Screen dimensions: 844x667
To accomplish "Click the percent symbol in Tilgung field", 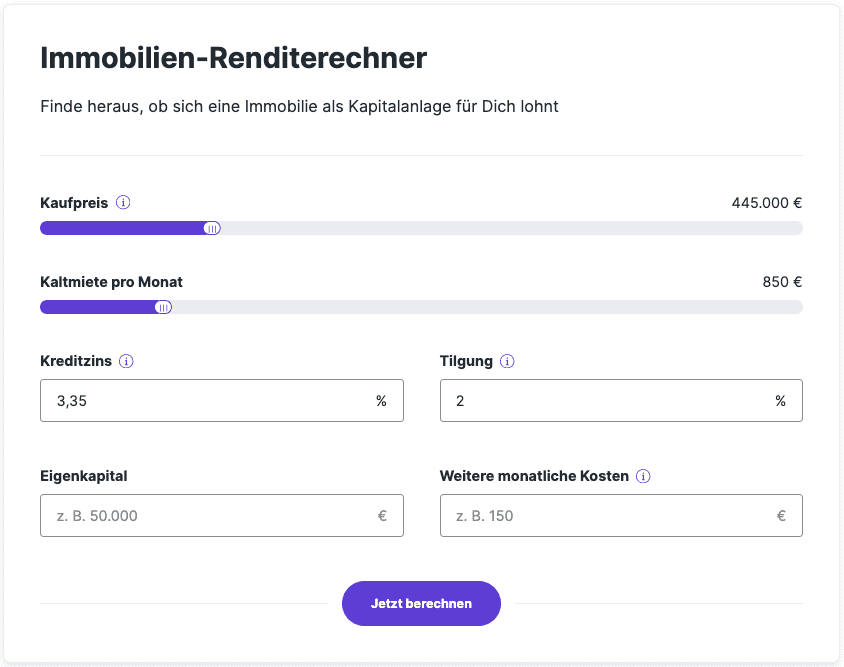I will pos(780,401).
